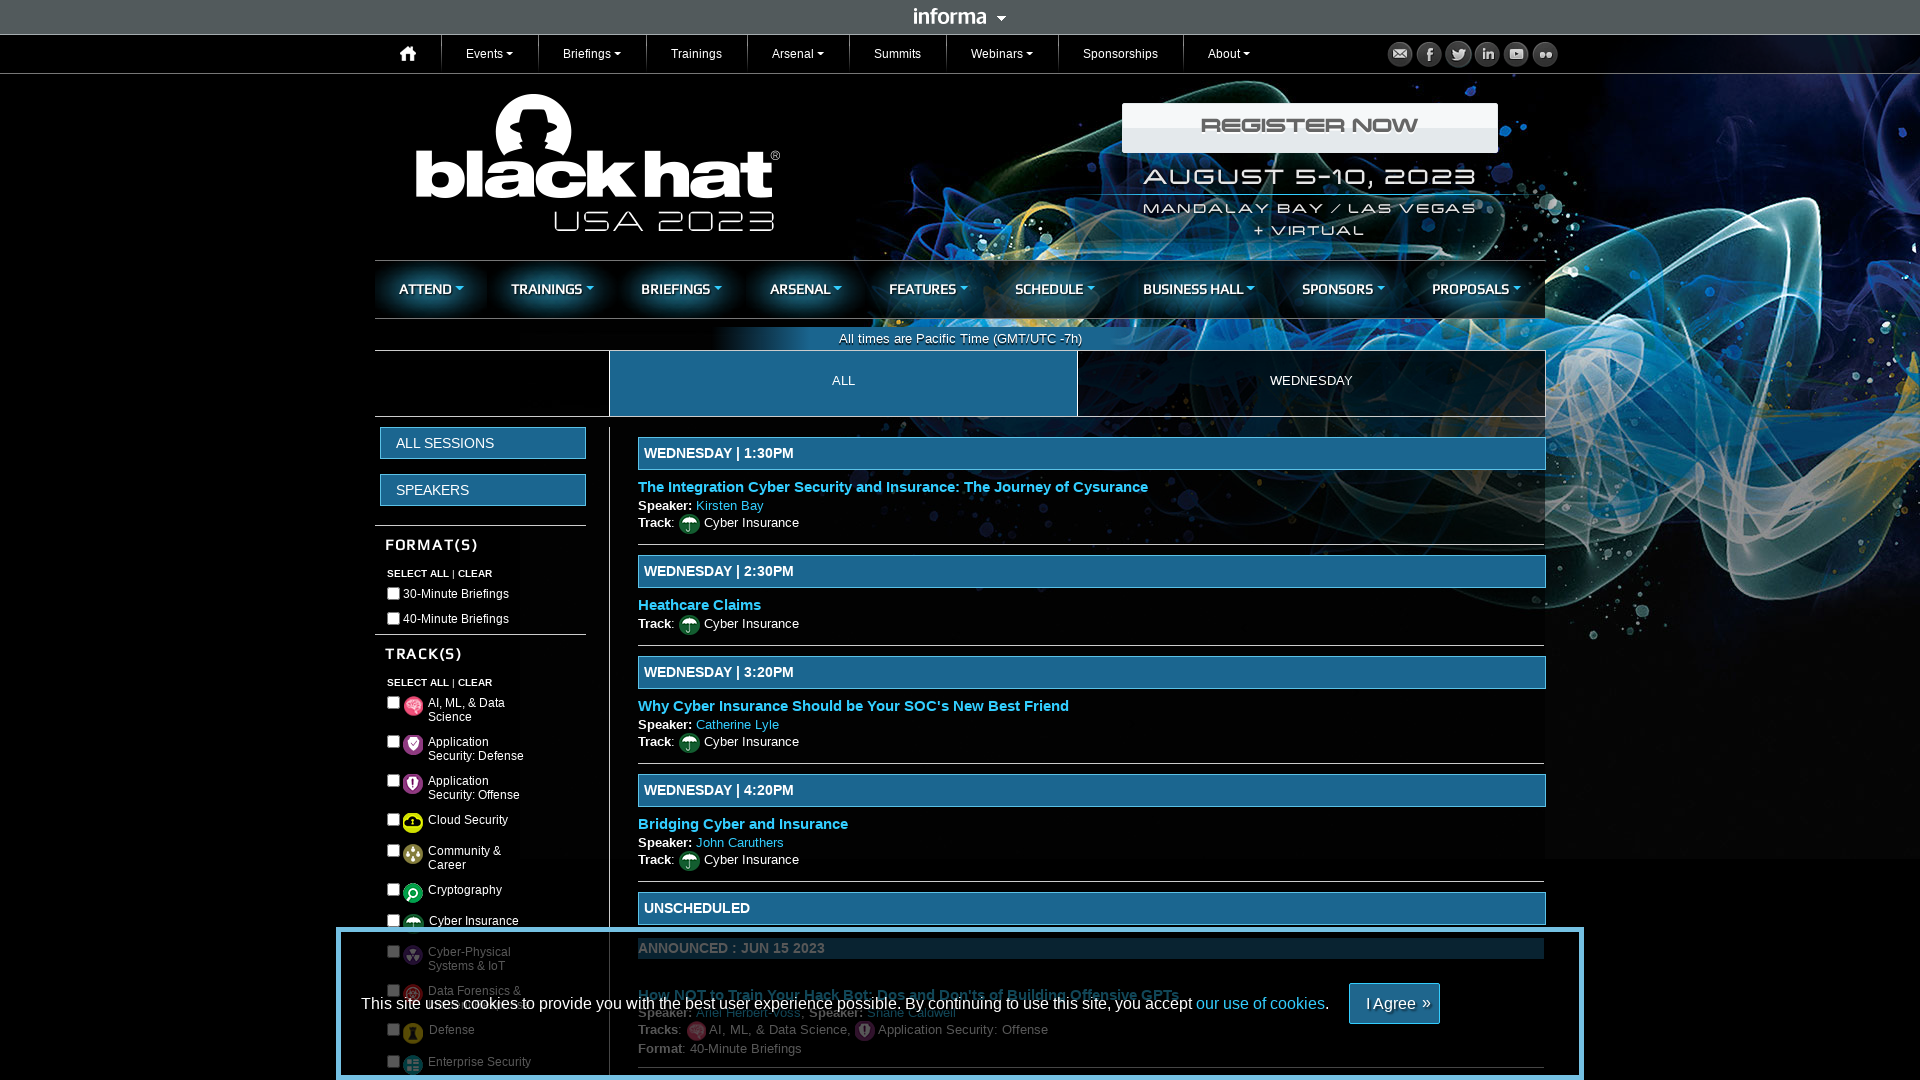This screenshot has width=1920, height=1080.
Task: Tick the Cloud Security track checkbox
Action: click(393, 820)
